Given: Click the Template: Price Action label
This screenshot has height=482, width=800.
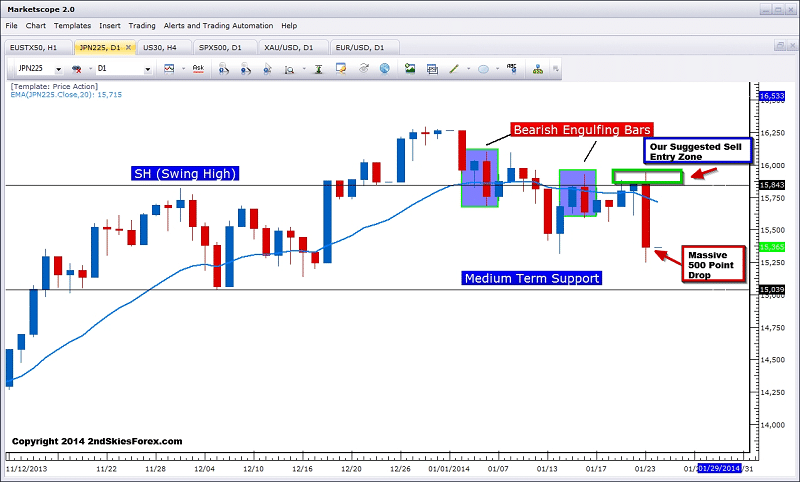Looking at the screenshot, I should 54,87.
